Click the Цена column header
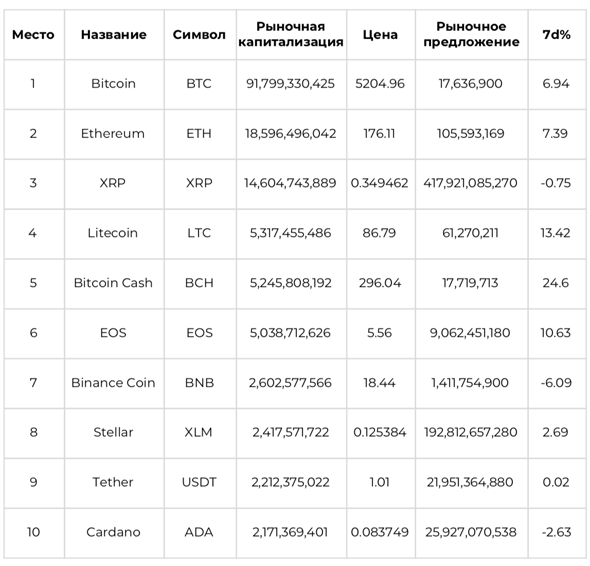This screenshot has width=590, height=566. coord(380,35)
